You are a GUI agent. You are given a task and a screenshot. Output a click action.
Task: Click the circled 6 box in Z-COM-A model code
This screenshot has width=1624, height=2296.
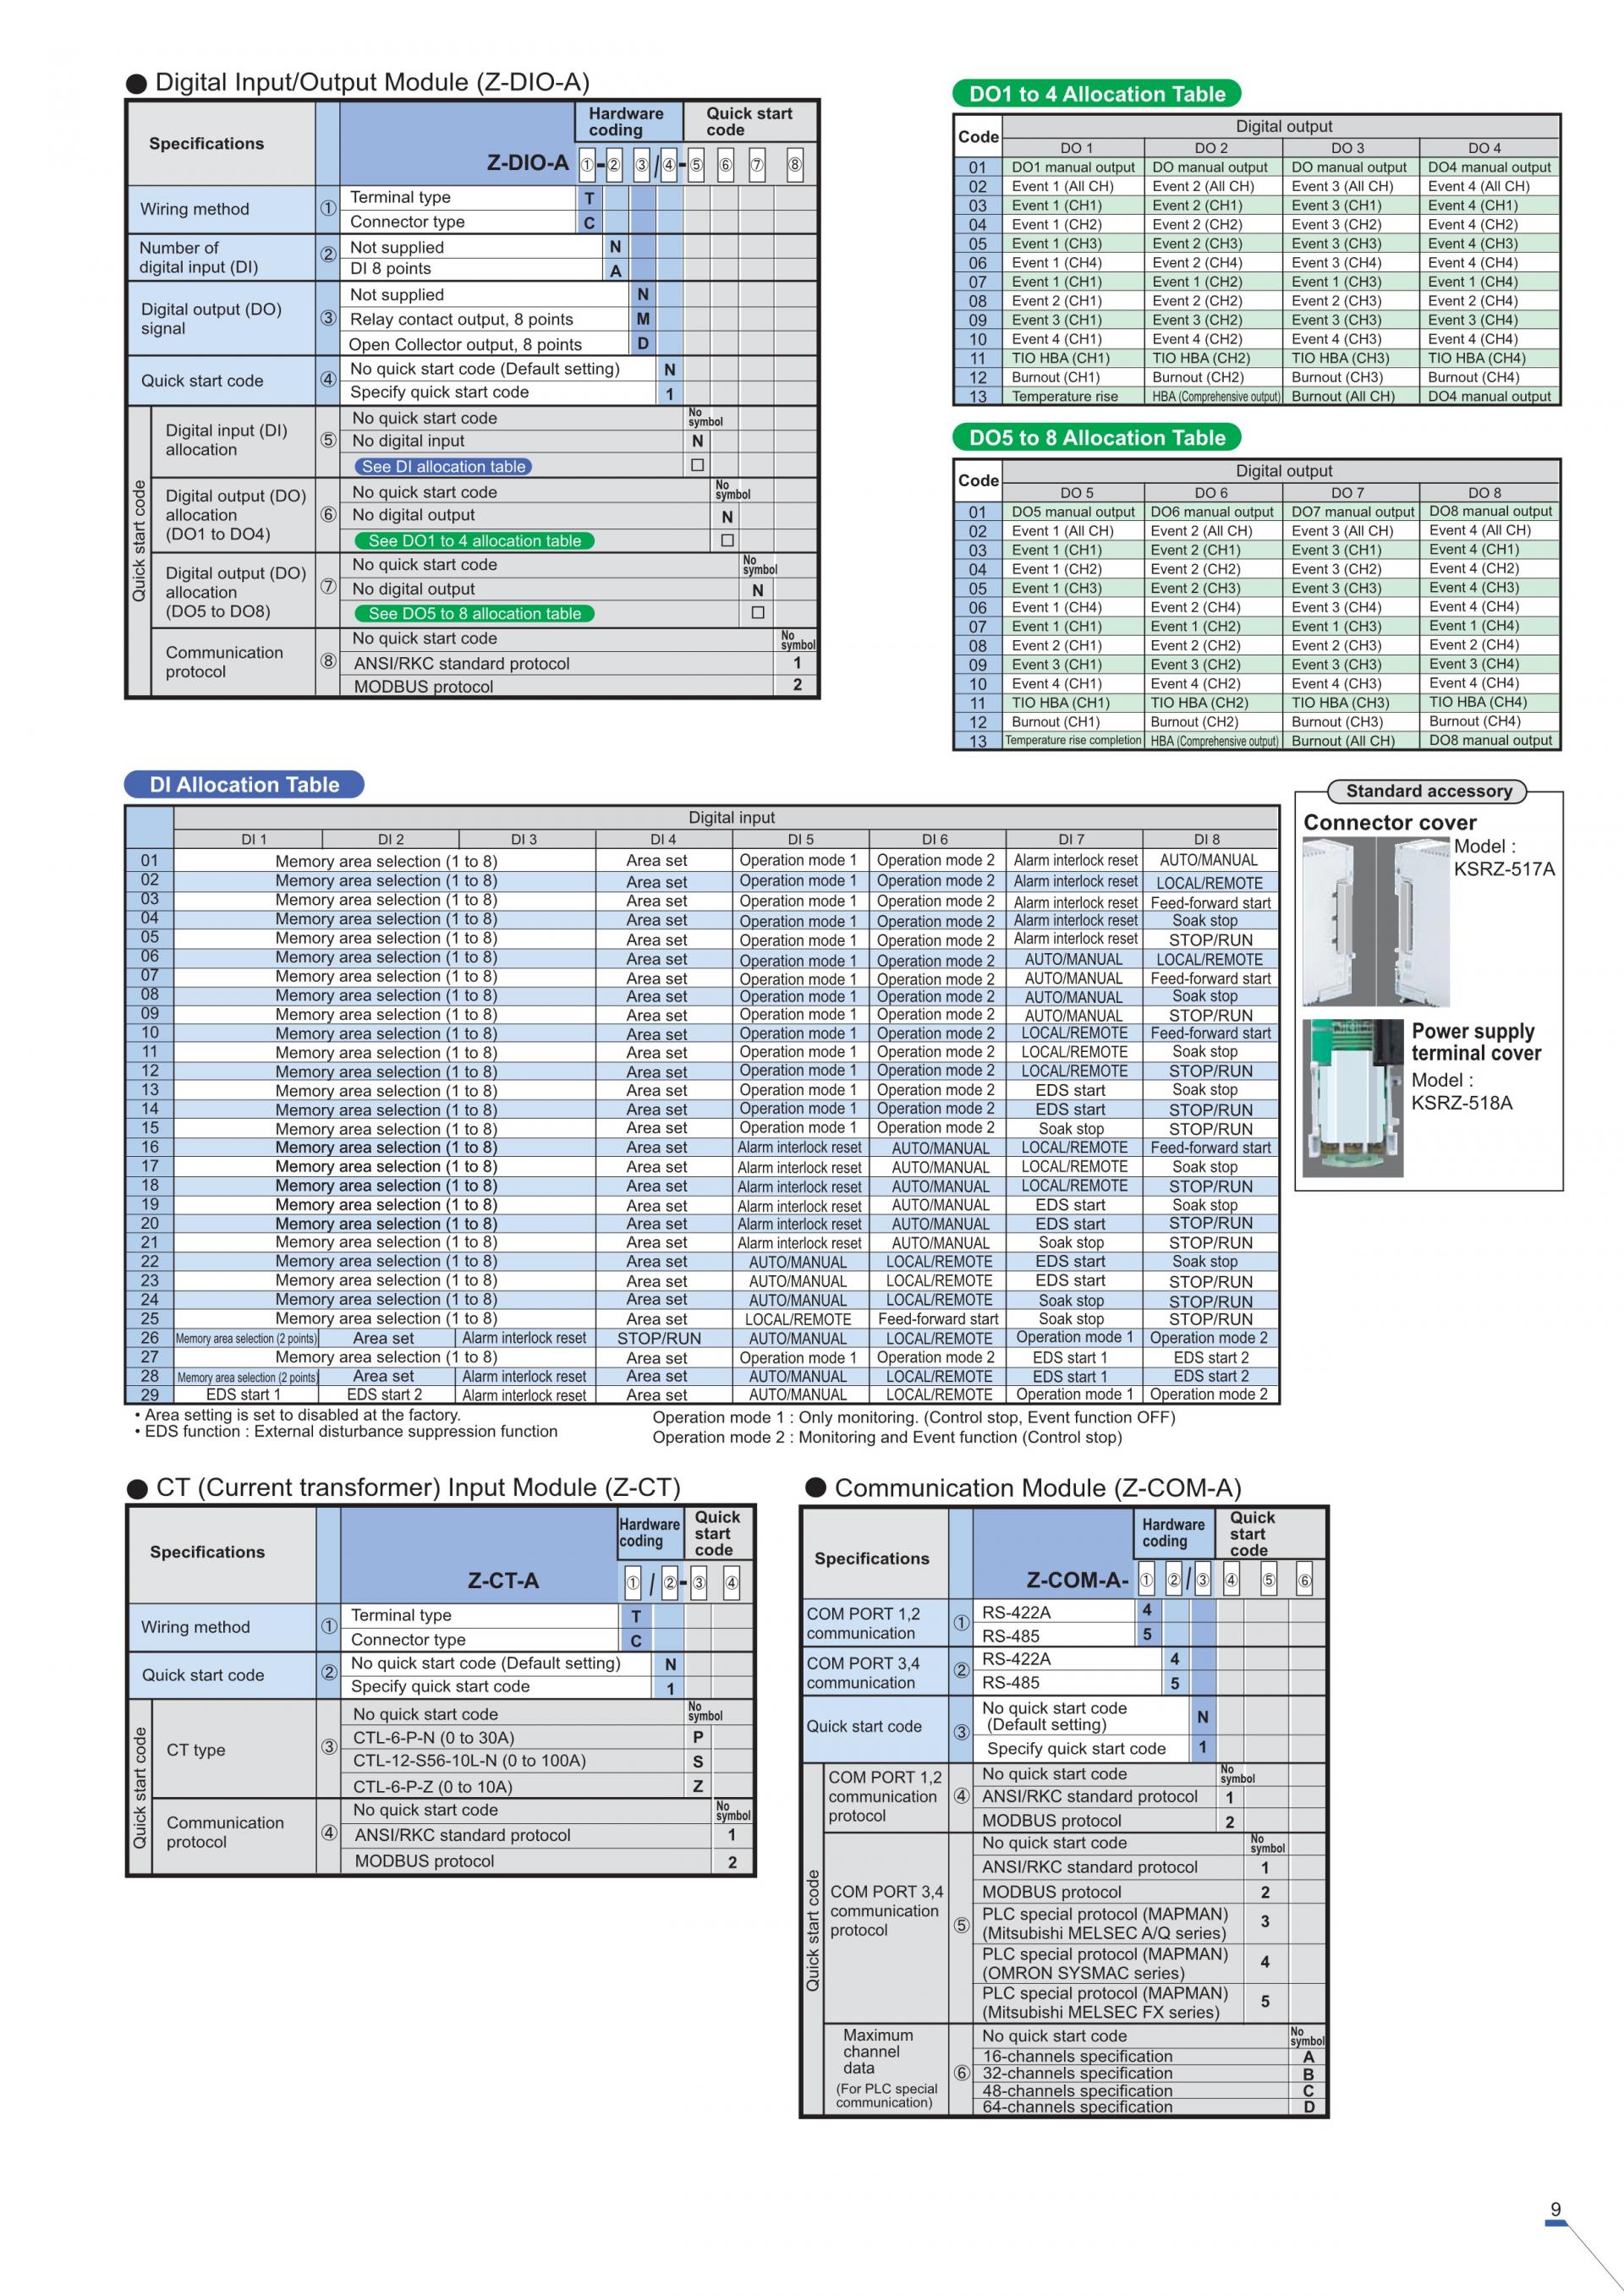pyautogui.click(x=1304, y=1581)
